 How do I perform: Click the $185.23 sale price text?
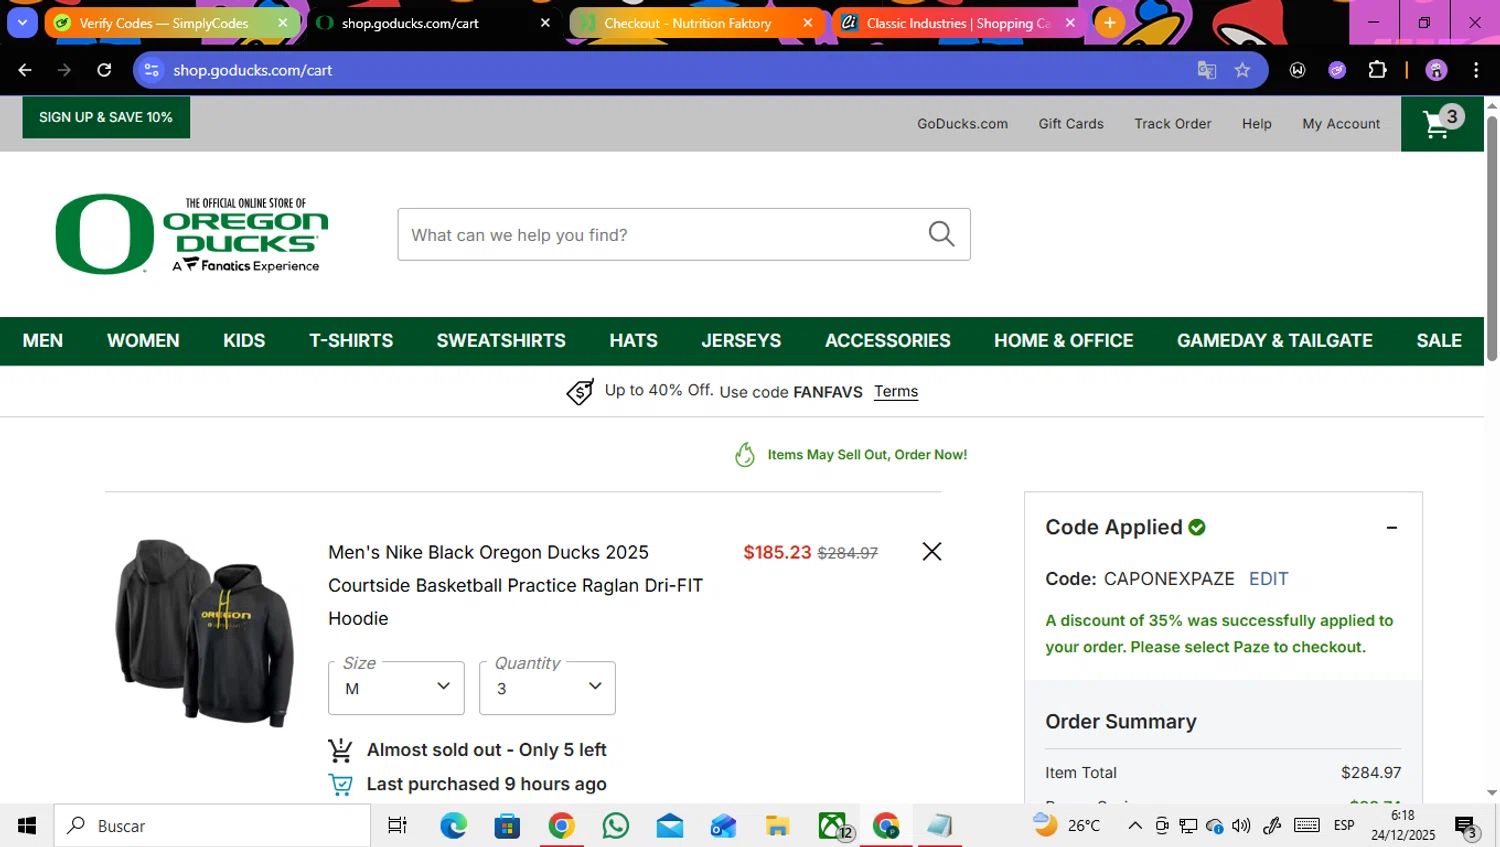[777, 552]
